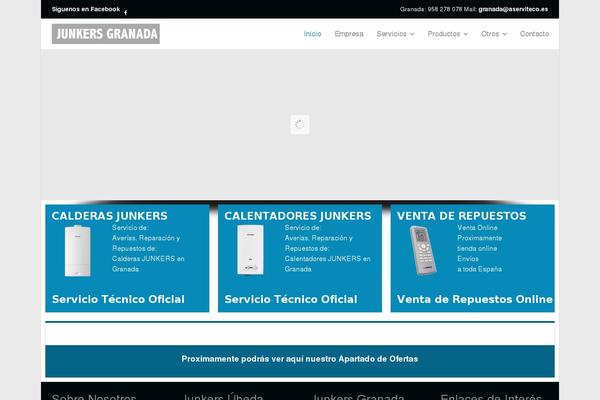Click the Calentadores Junkers heading
The image size is (600, 400).
click(x=298, y=216)
